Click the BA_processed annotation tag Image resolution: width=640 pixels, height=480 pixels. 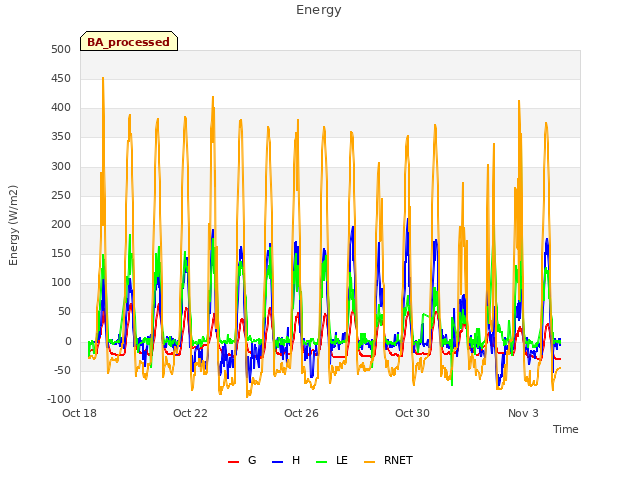[x=129, y=41]
